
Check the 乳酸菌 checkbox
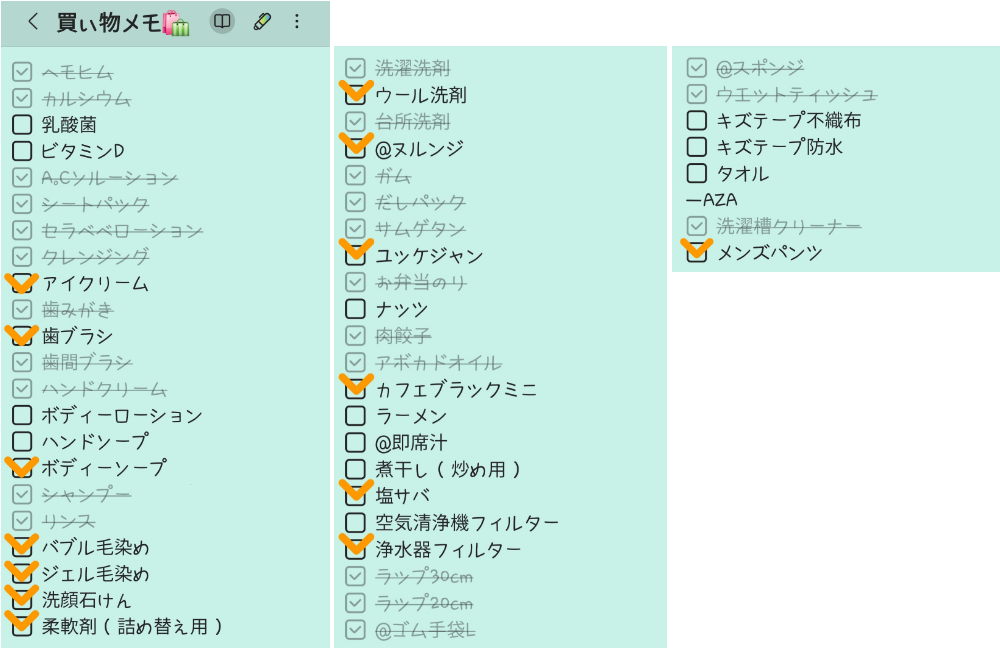tap(22, 125)
